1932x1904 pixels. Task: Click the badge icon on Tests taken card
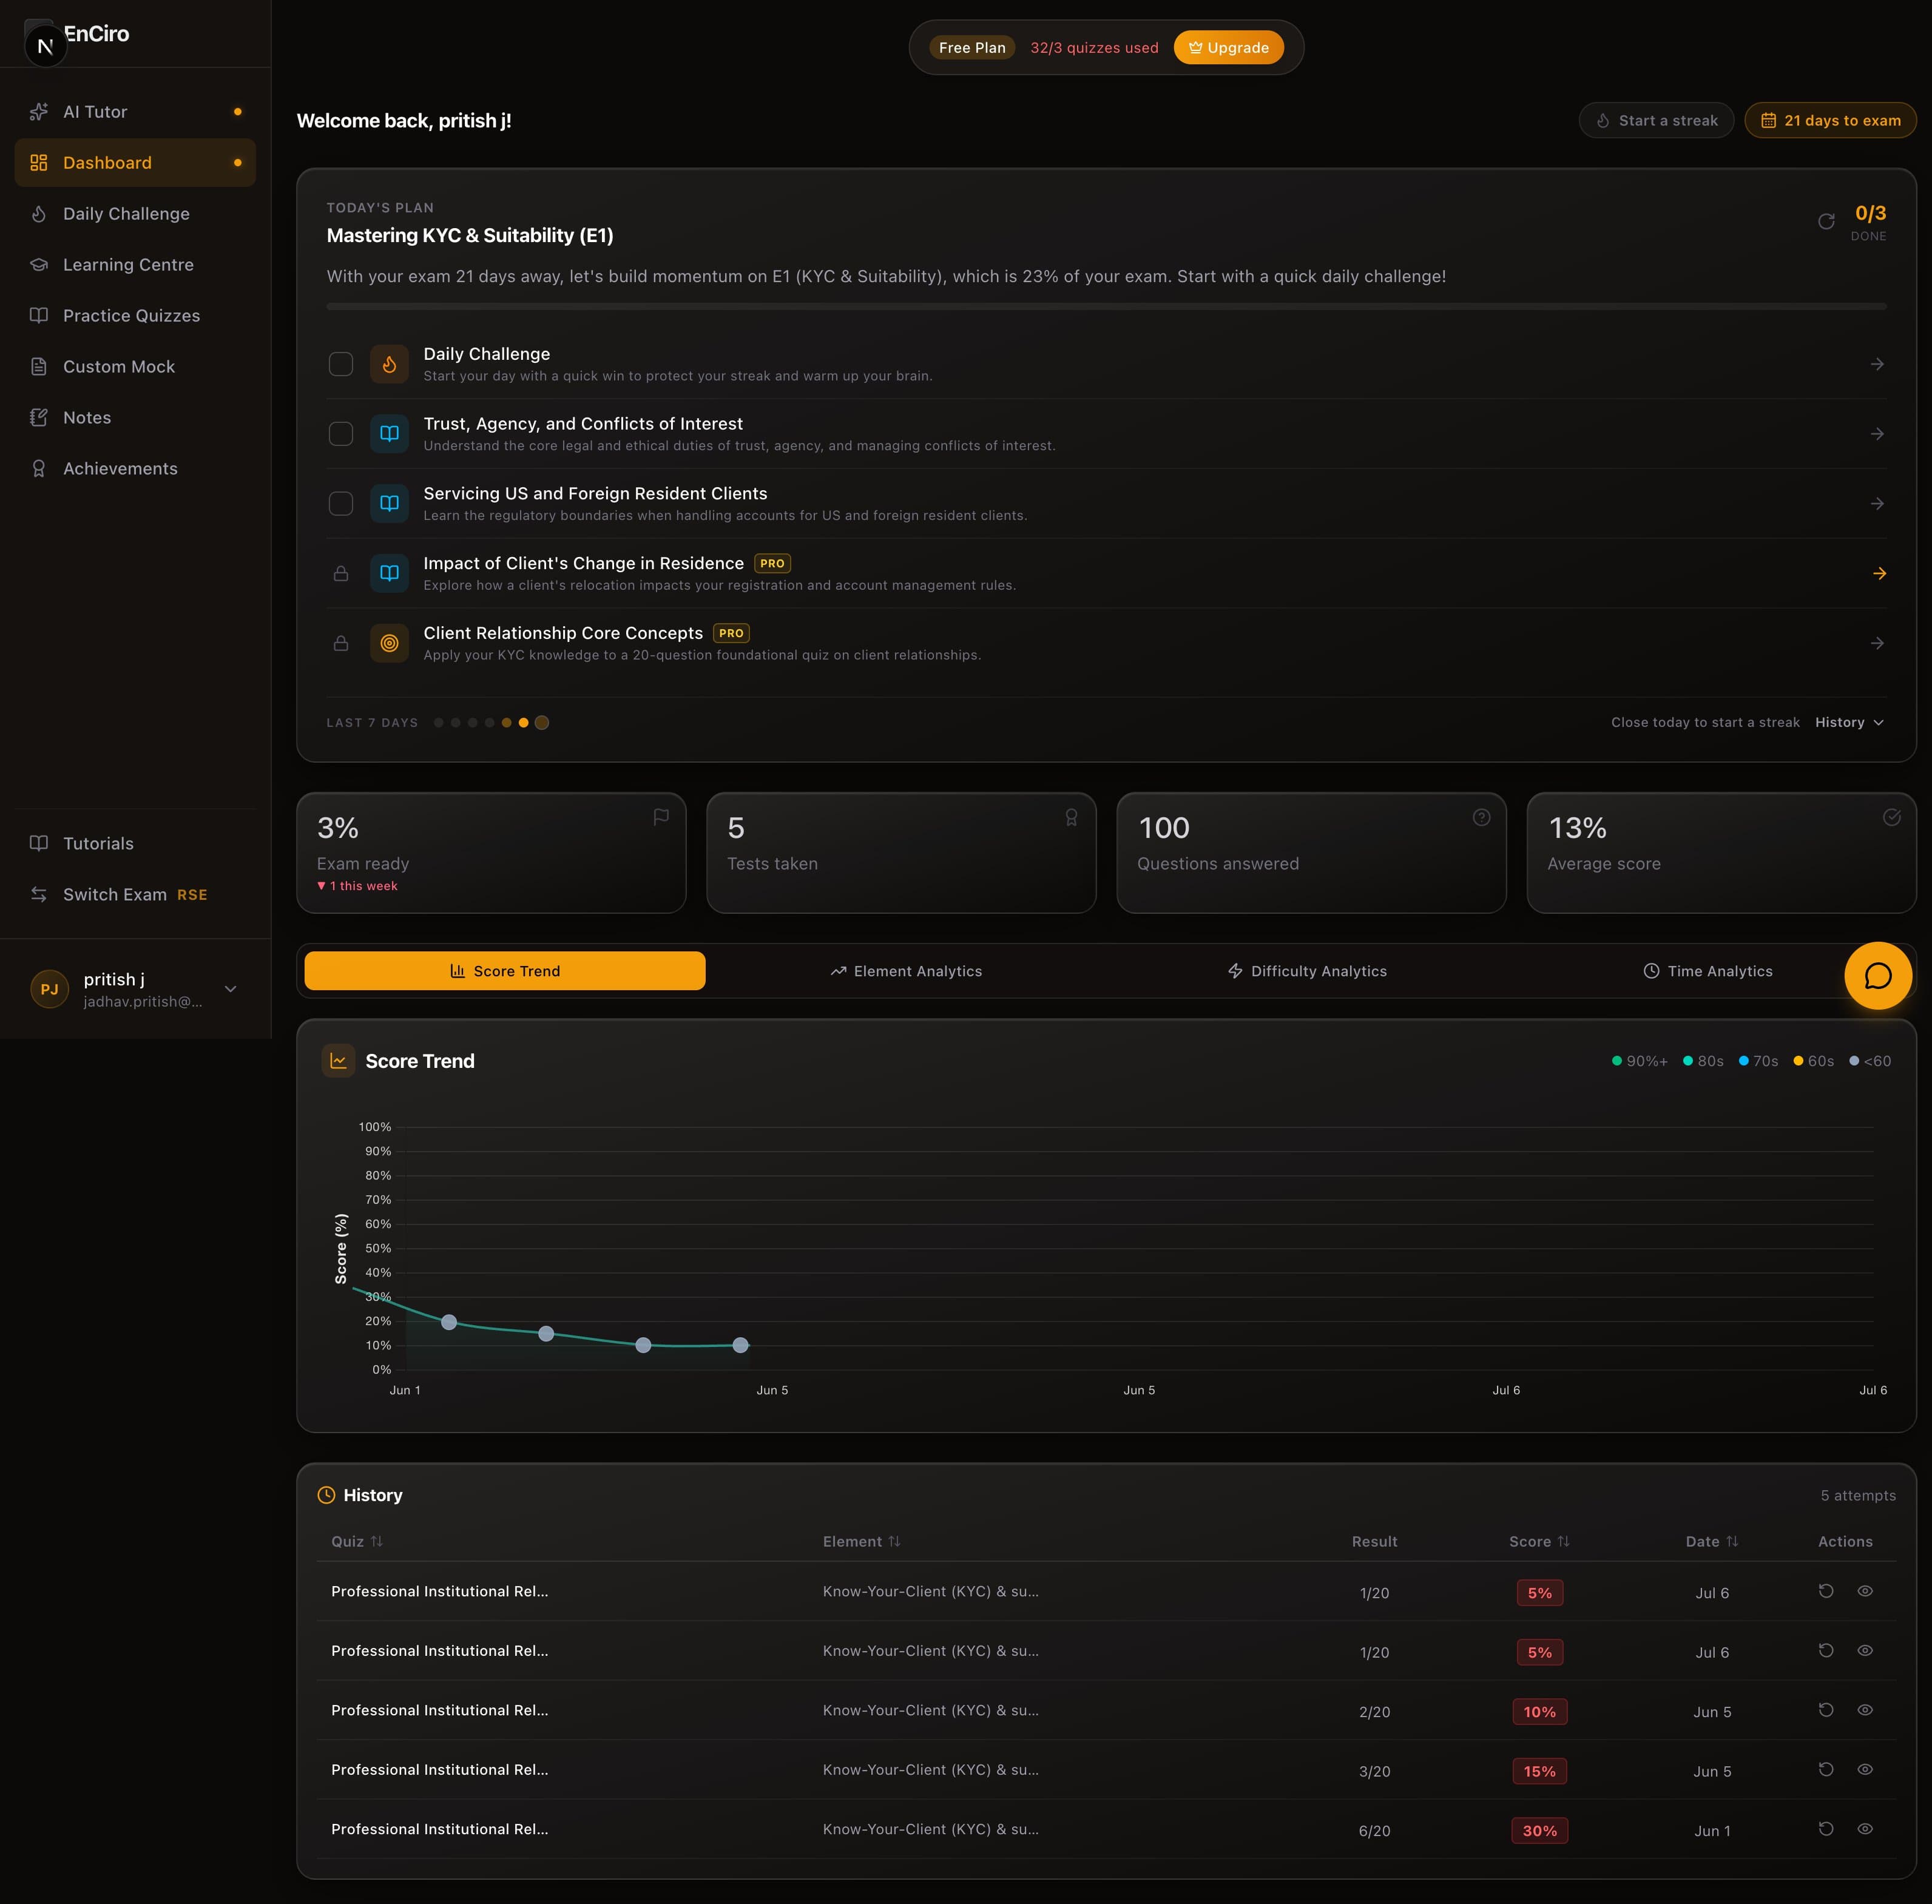[x=1071, y=817]
